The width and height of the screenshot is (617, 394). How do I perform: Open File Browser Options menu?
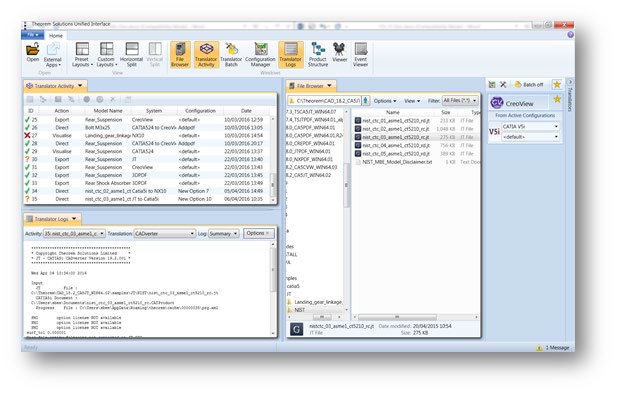point(385,101)
